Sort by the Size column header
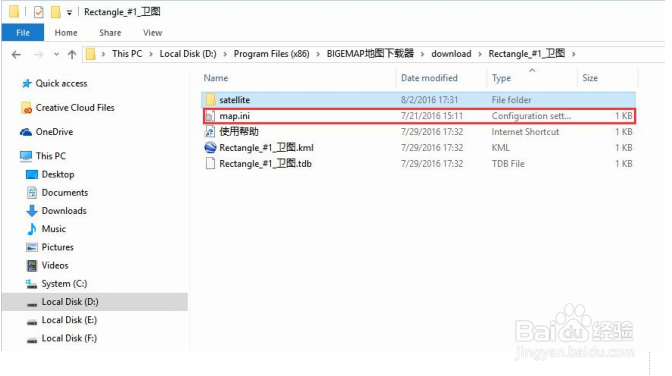The width and height of the screenshot is (672, 376). tap(590, 78)
